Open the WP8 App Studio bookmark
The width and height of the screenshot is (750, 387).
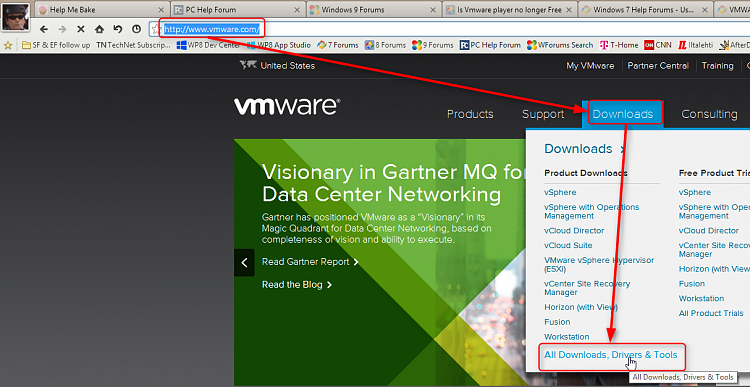click(x=279, y=45)
